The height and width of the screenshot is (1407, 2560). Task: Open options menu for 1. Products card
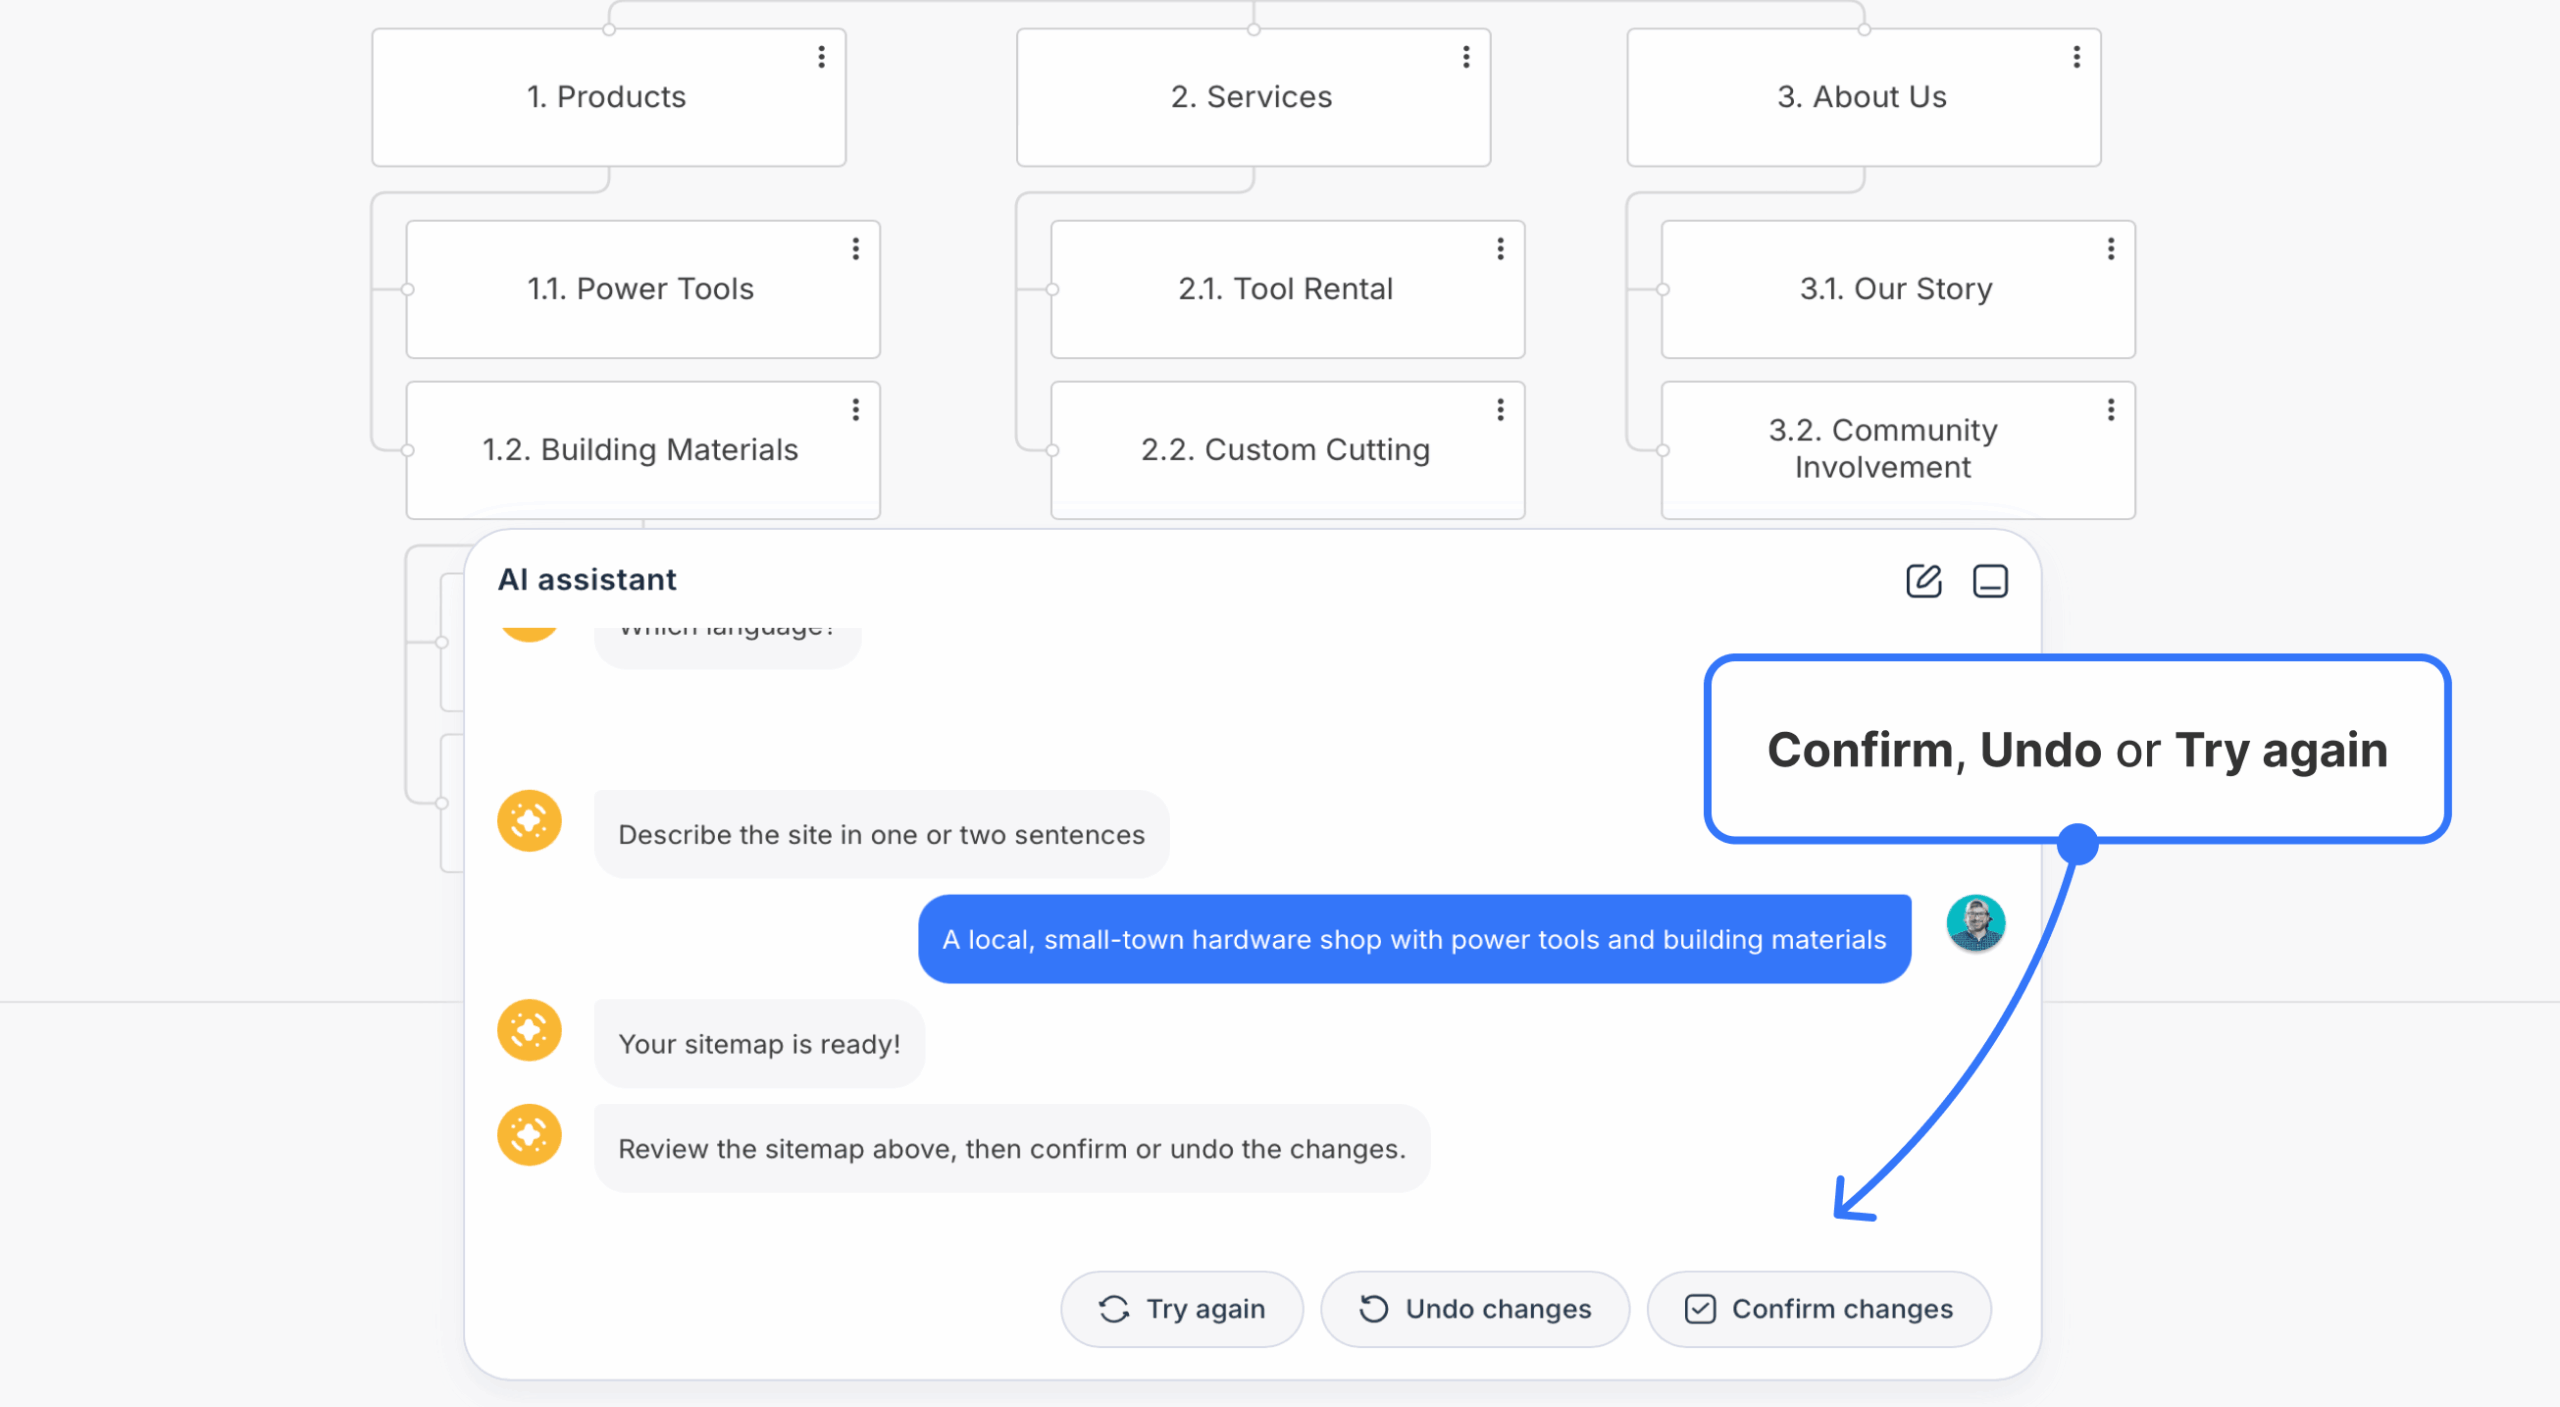click(x=821, y=57)
